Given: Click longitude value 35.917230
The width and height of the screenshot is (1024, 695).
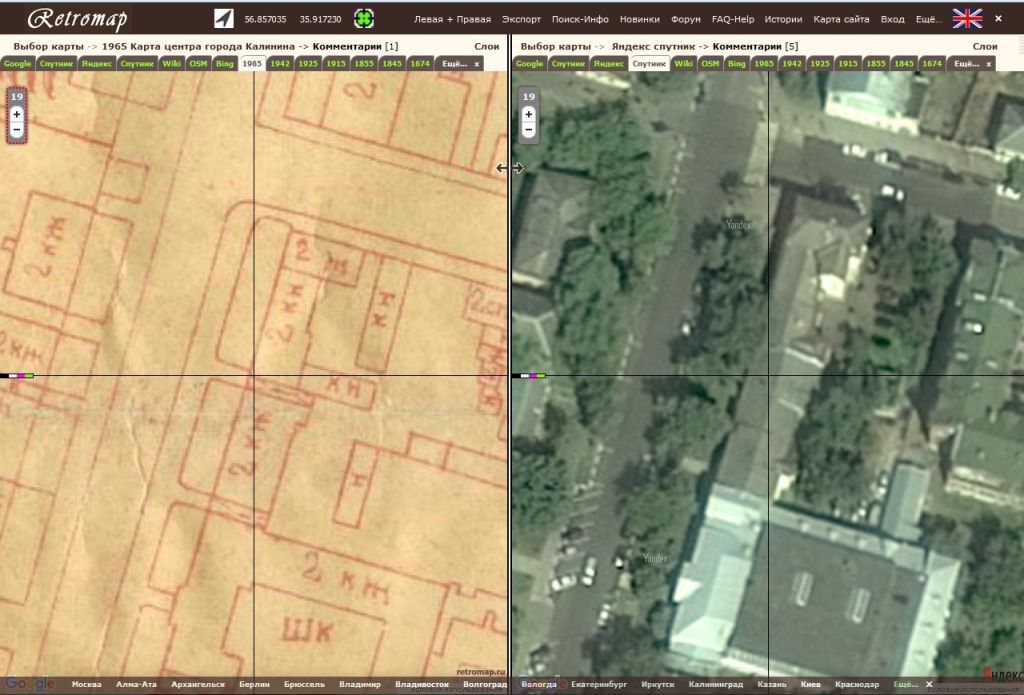Looking at the screenshot, I should pyautogui.click(x=320, y=20).
